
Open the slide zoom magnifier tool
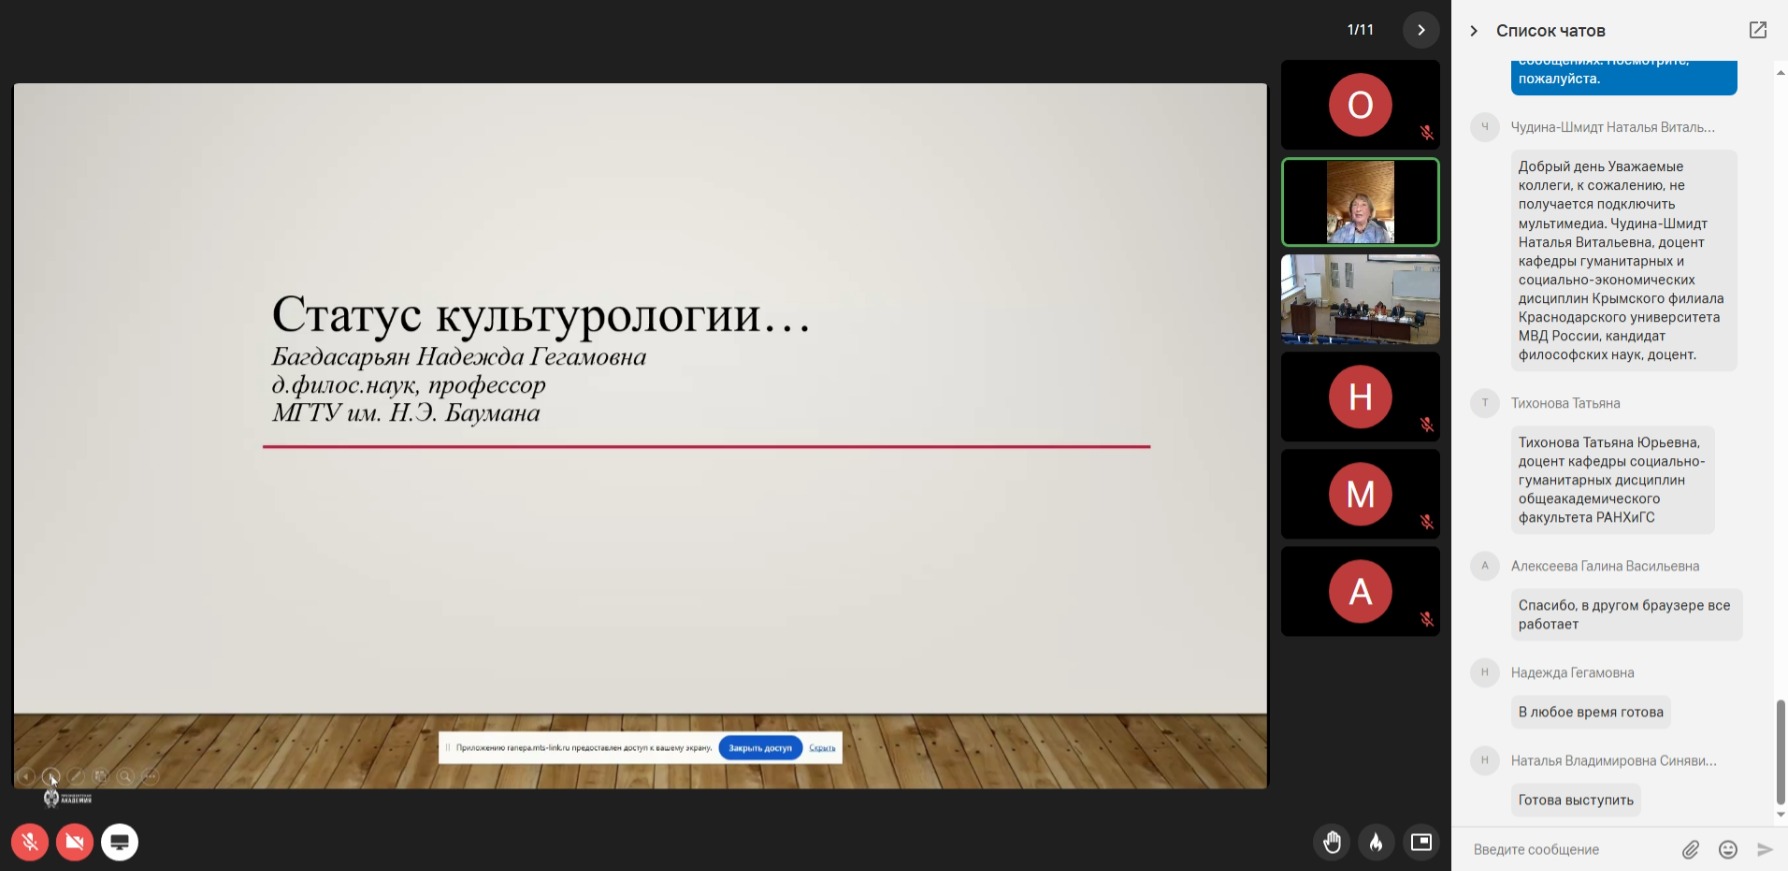pos(125,776)
